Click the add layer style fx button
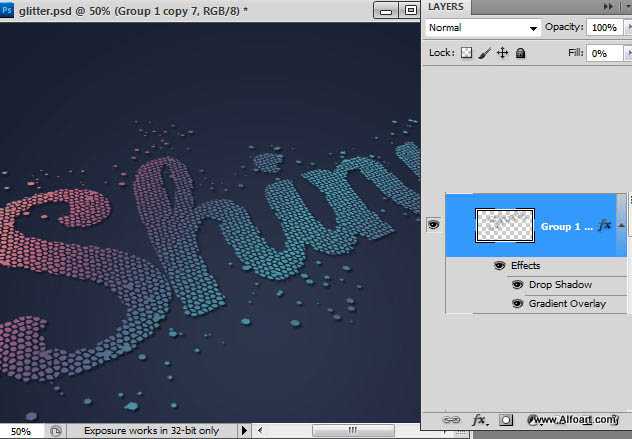Screen dimensions: 632x439 point(479,421)
